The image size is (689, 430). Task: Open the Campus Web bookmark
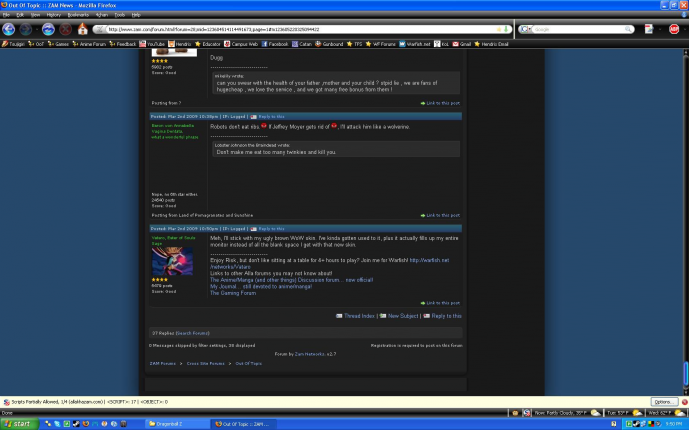(x=241, y=44)
